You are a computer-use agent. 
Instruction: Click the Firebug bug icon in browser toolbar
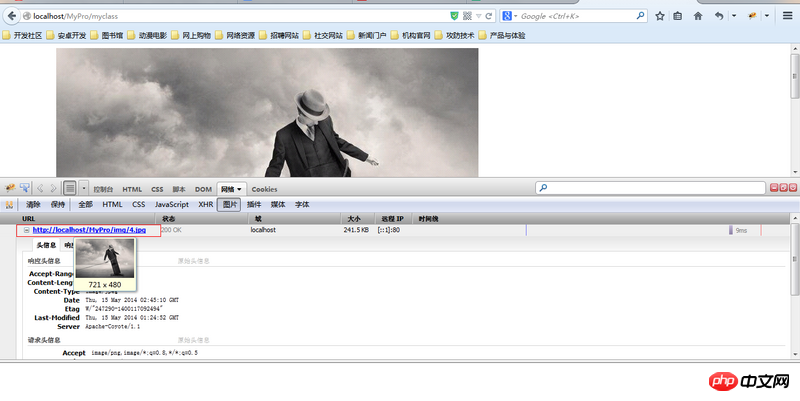click(752, 16)
